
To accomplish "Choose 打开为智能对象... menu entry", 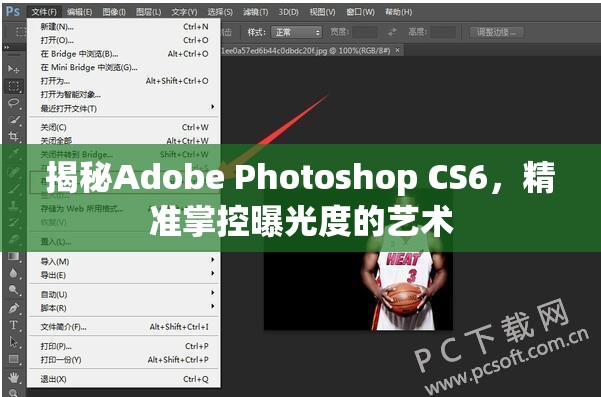I will tap(124, 95).
